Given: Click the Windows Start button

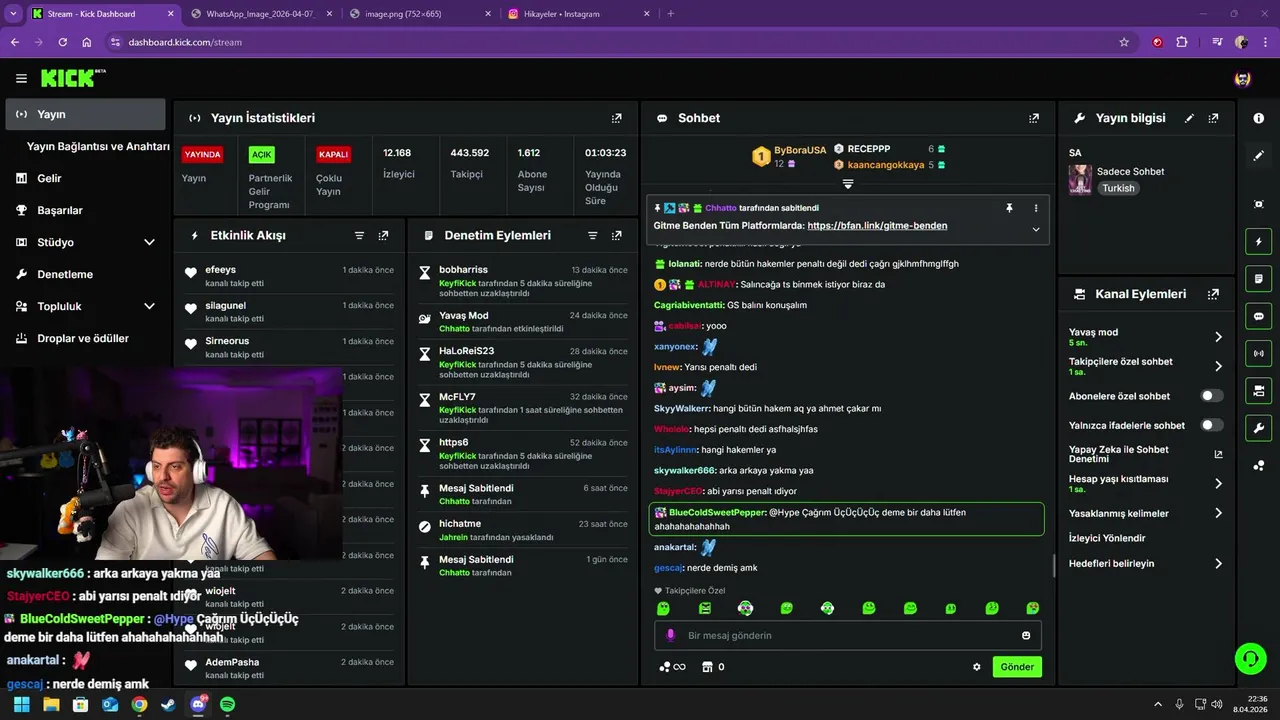Looking at the screenshot, I should pos(21,705).
